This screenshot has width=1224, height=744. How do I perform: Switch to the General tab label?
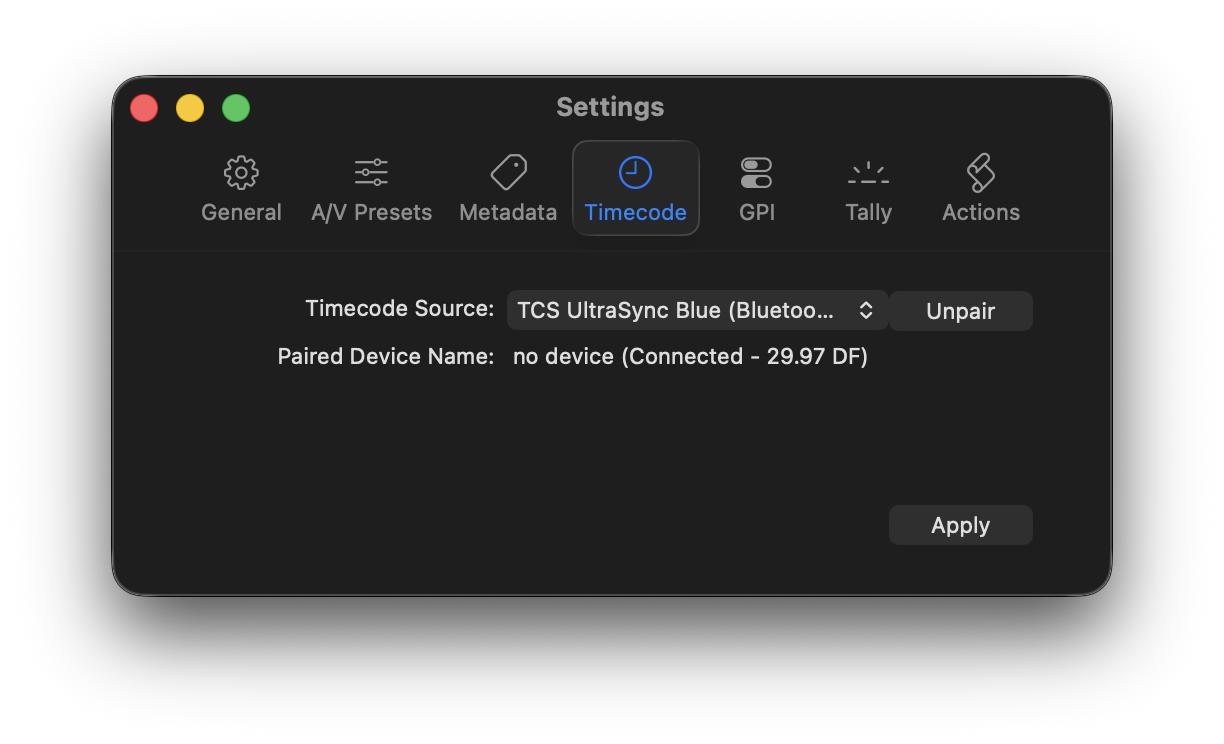click(x=241, y=212)
